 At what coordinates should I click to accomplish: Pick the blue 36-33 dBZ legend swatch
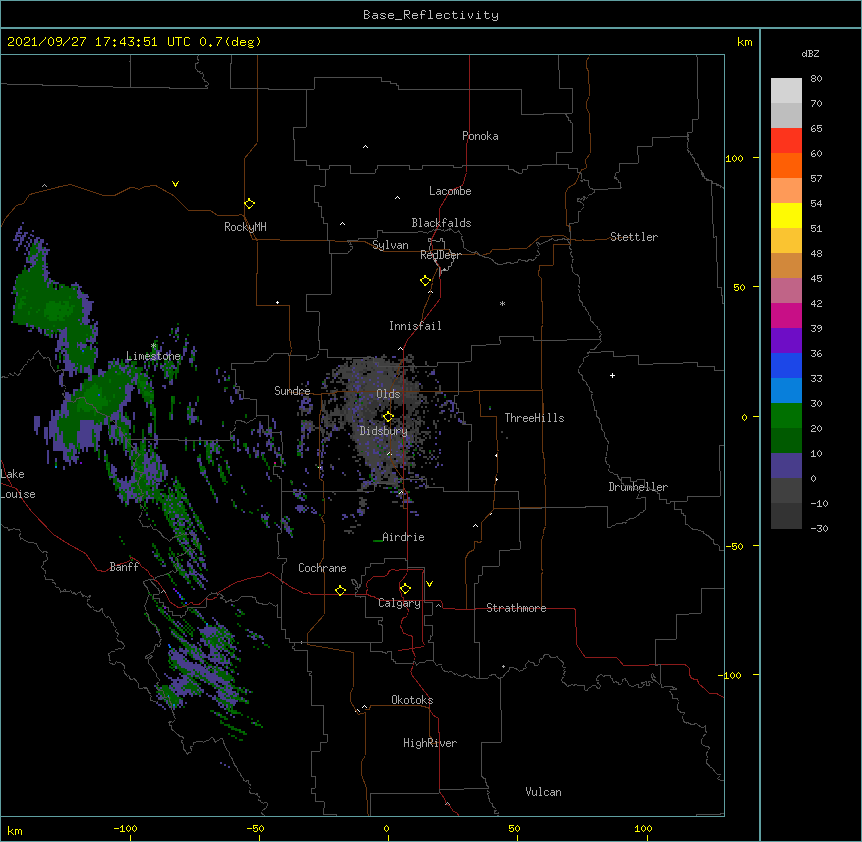(786, 366)
